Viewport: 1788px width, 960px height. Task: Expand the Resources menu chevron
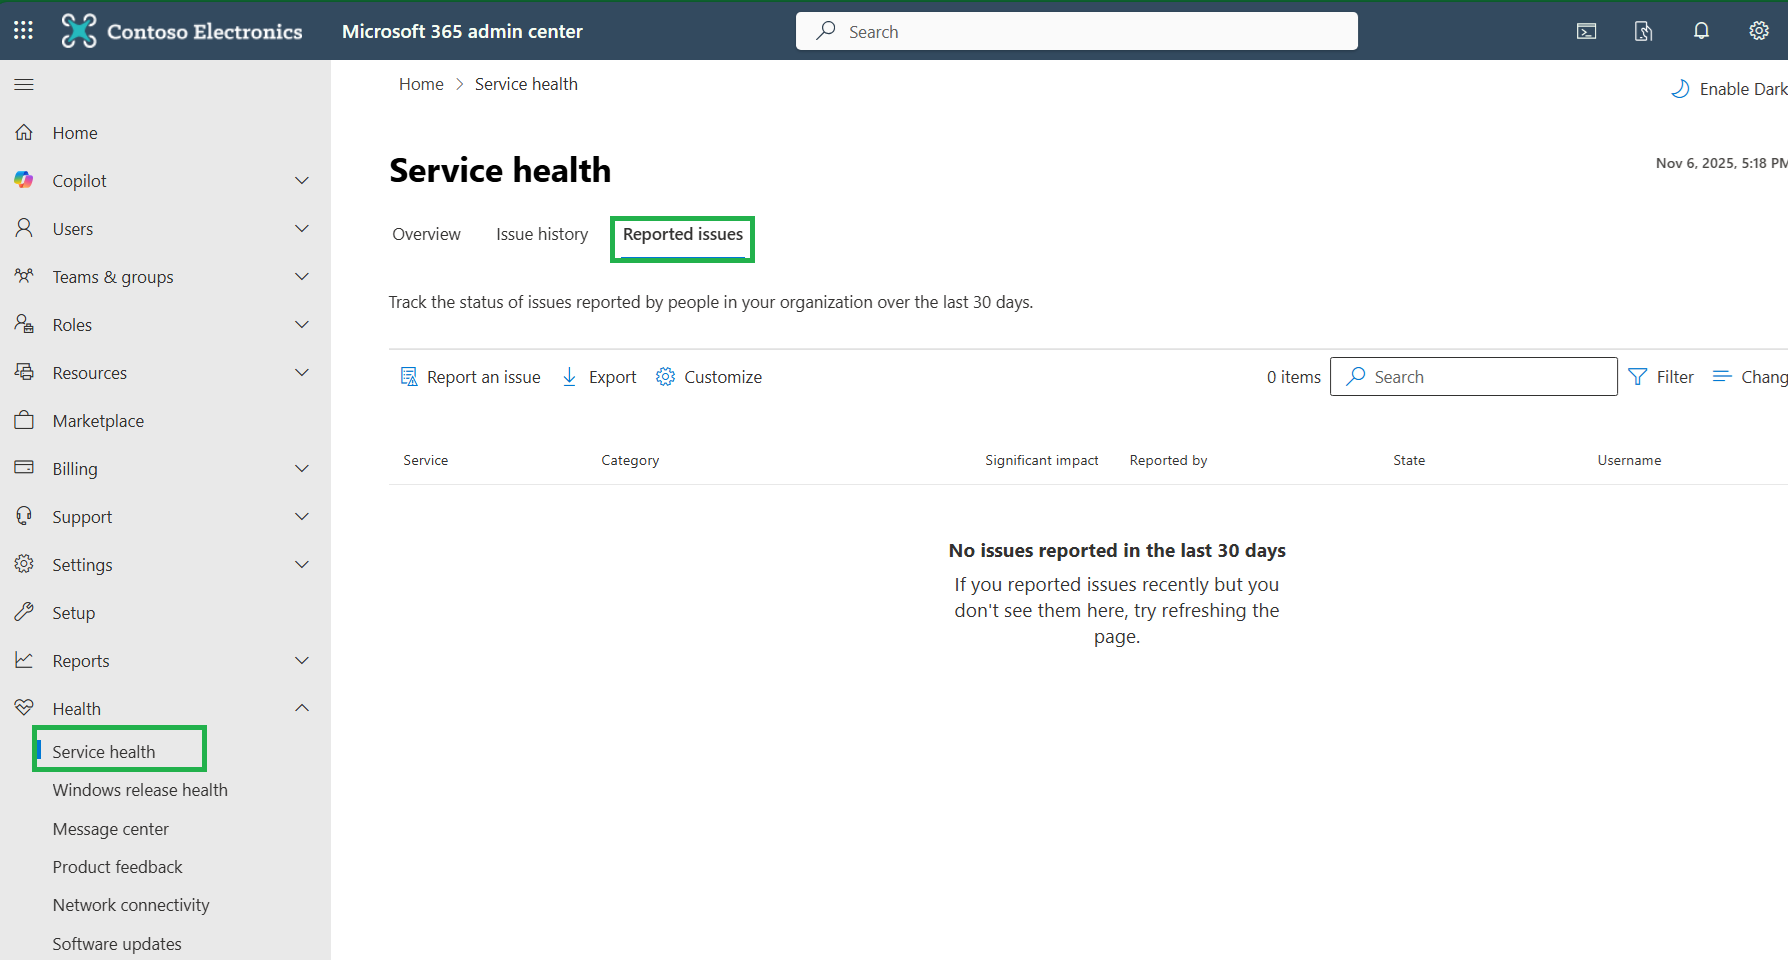[x=302, y=372]
